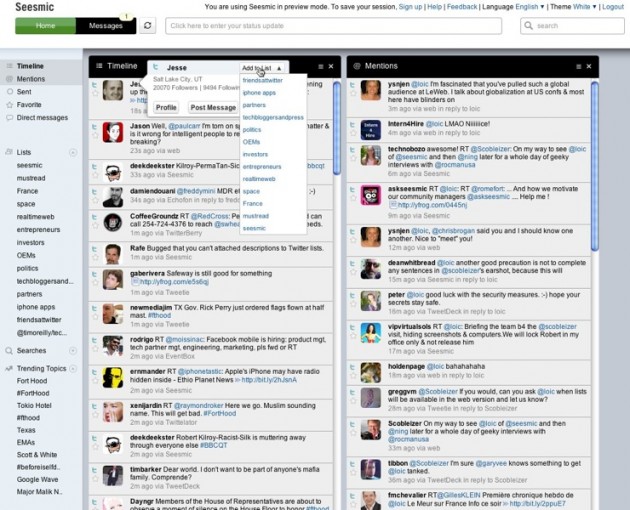630x510 pixels.
Task: Click the Trending Topics plus icon
Action: pos(73,369)
